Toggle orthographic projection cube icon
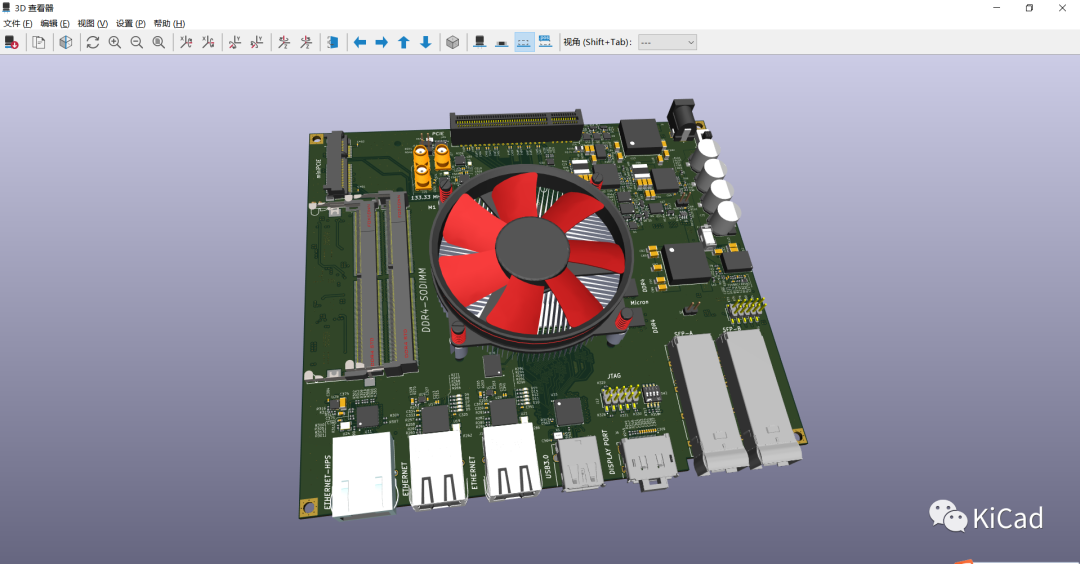 coord(453,42)
